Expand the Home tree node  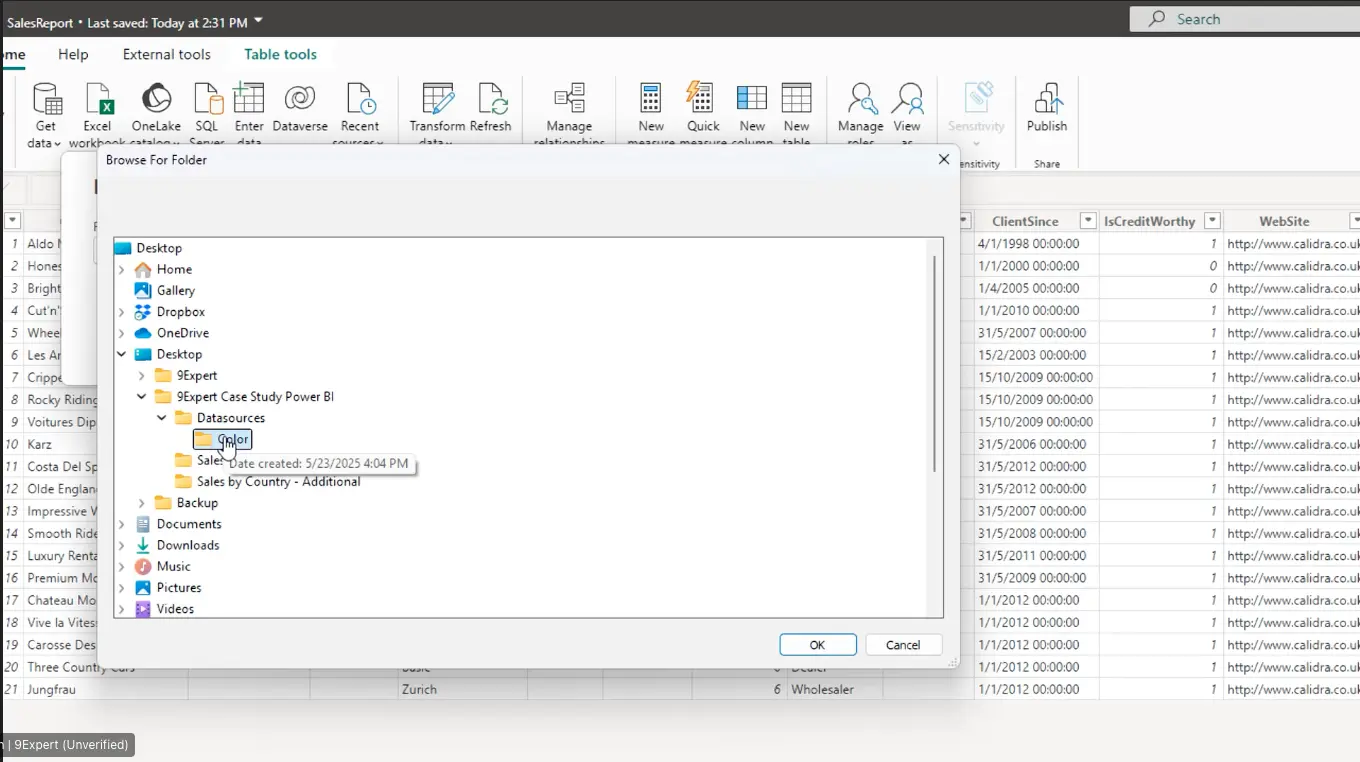point(122,269)
